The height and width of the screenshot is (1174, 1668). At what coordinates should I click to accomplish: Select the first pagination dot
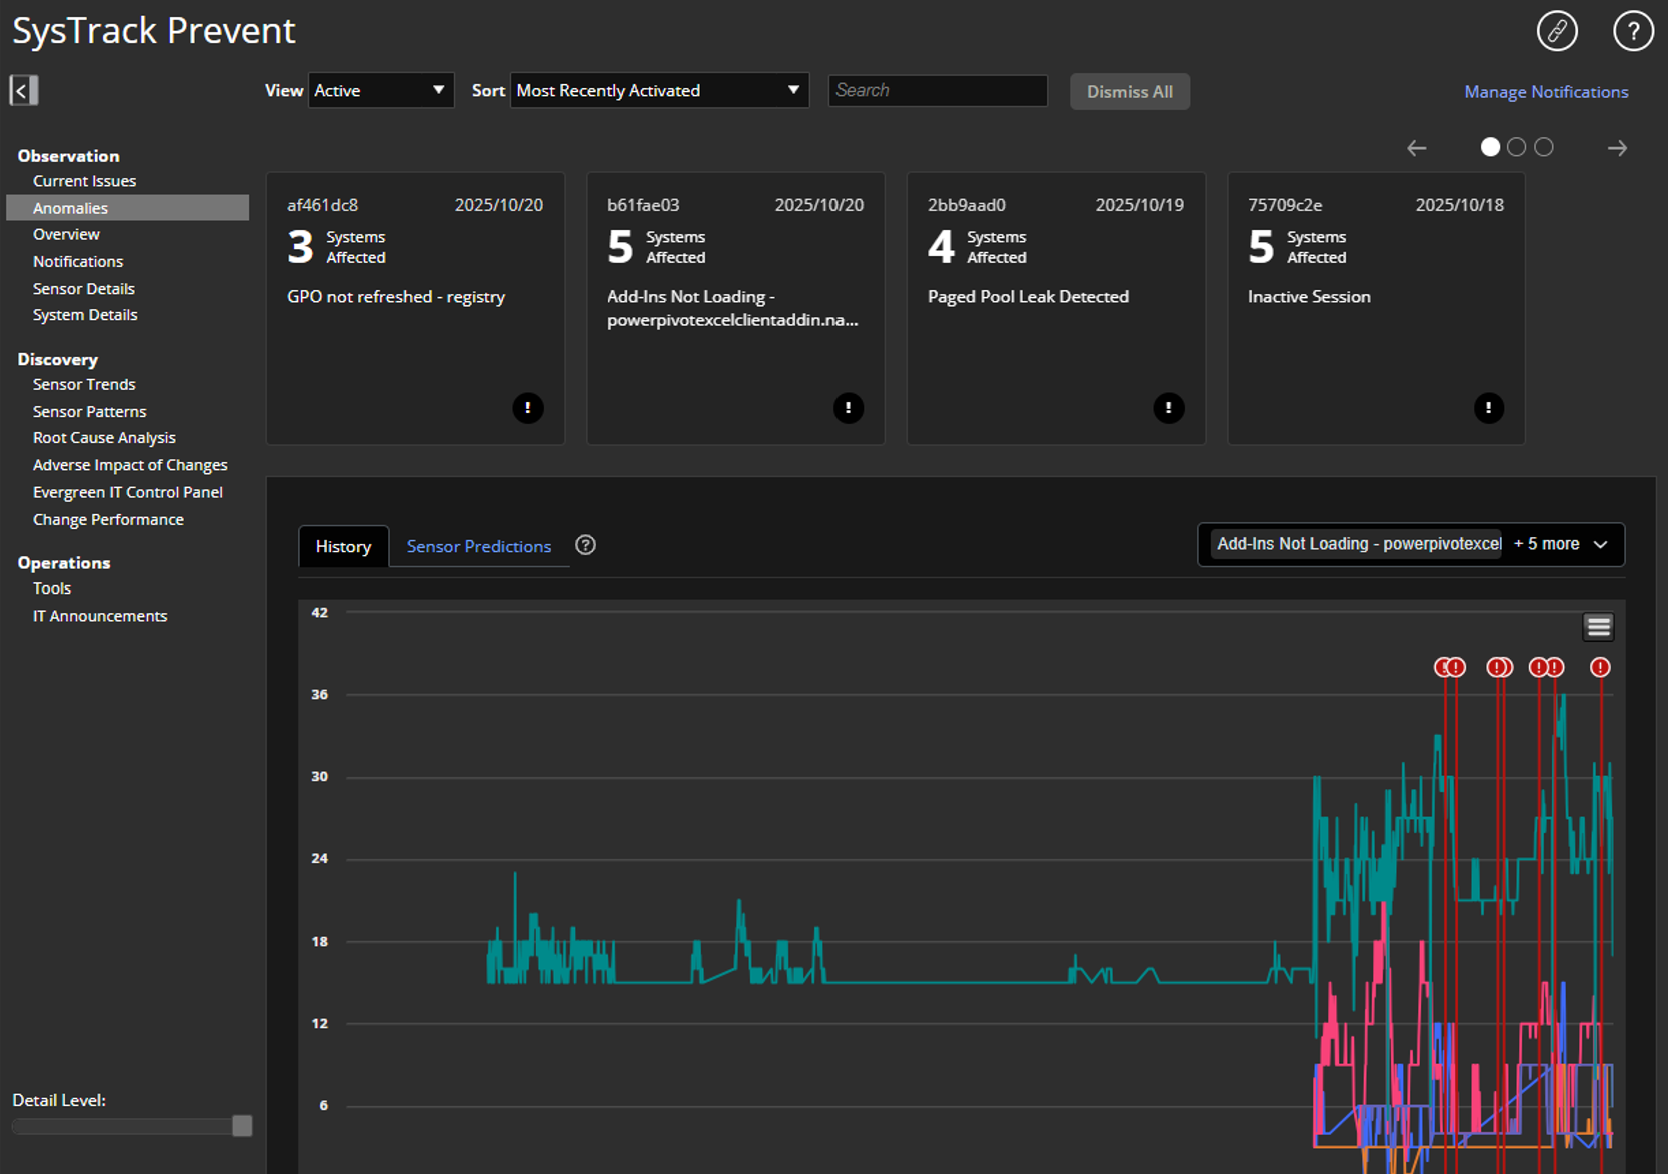(1490, 147)
